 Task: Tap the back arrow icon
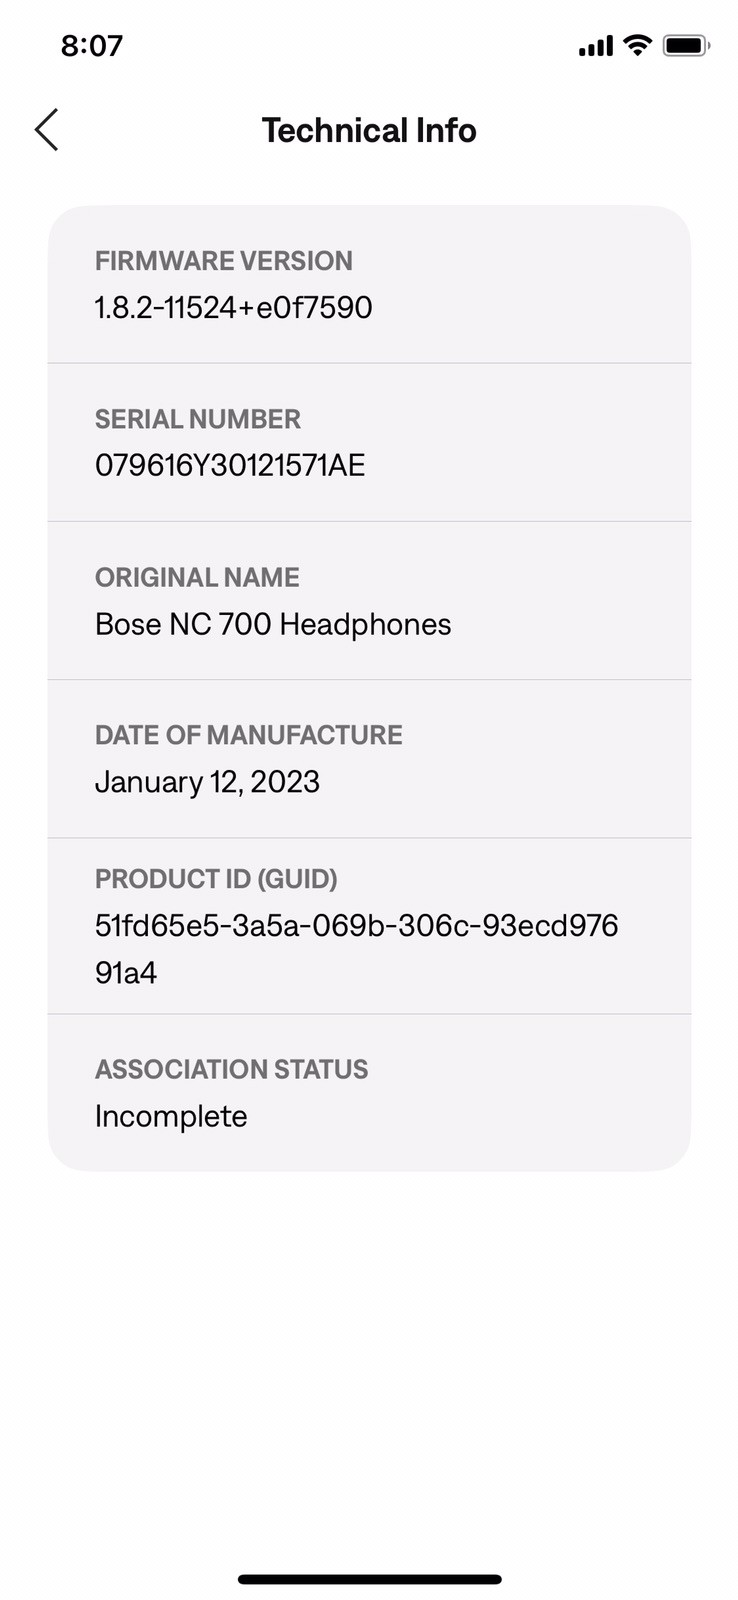tap(47, 130)
